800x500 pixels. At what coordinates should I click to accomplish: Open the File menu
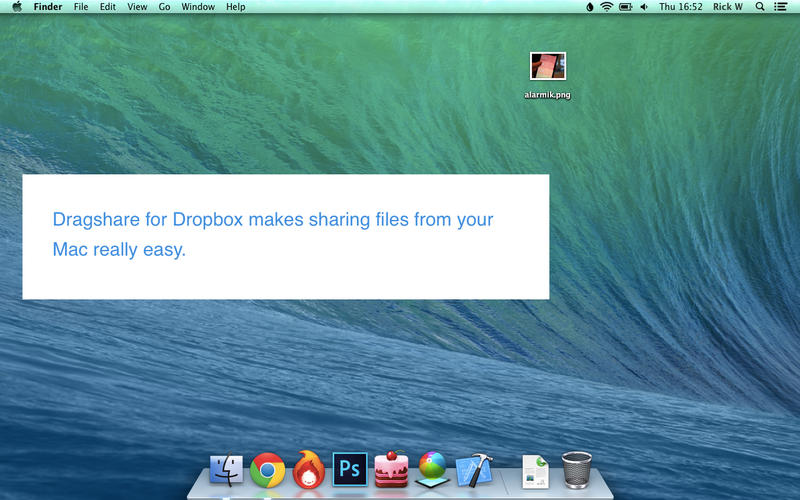81,7
